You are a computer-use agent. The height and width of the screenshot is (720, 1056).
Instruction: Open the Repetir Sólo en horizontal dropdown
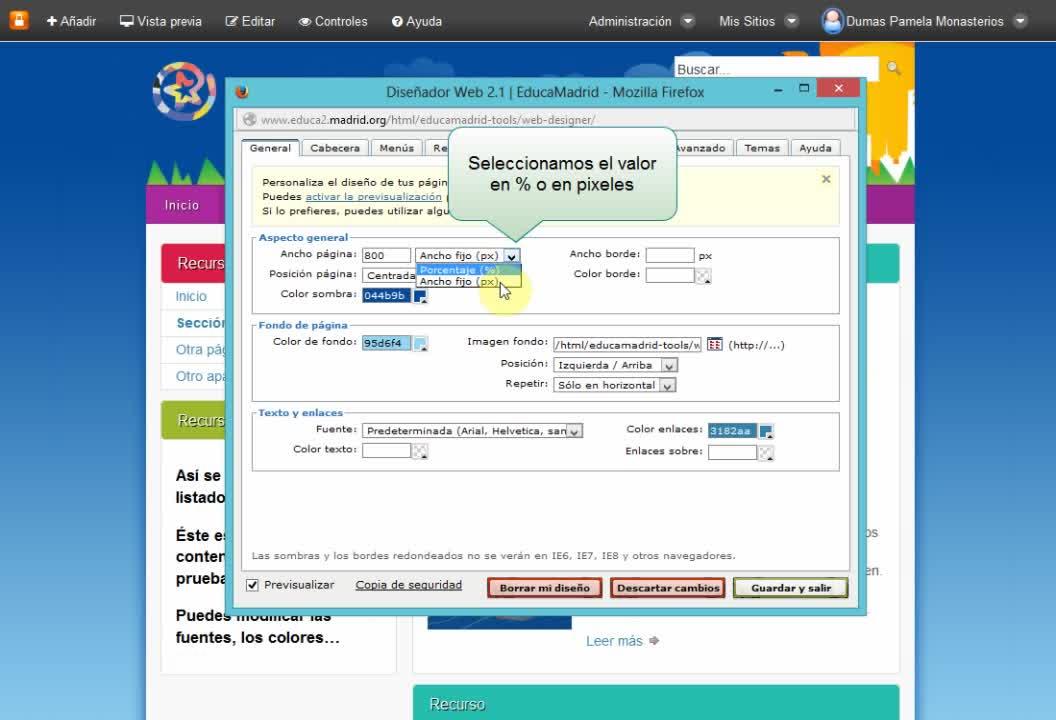[x=614, y=385]
